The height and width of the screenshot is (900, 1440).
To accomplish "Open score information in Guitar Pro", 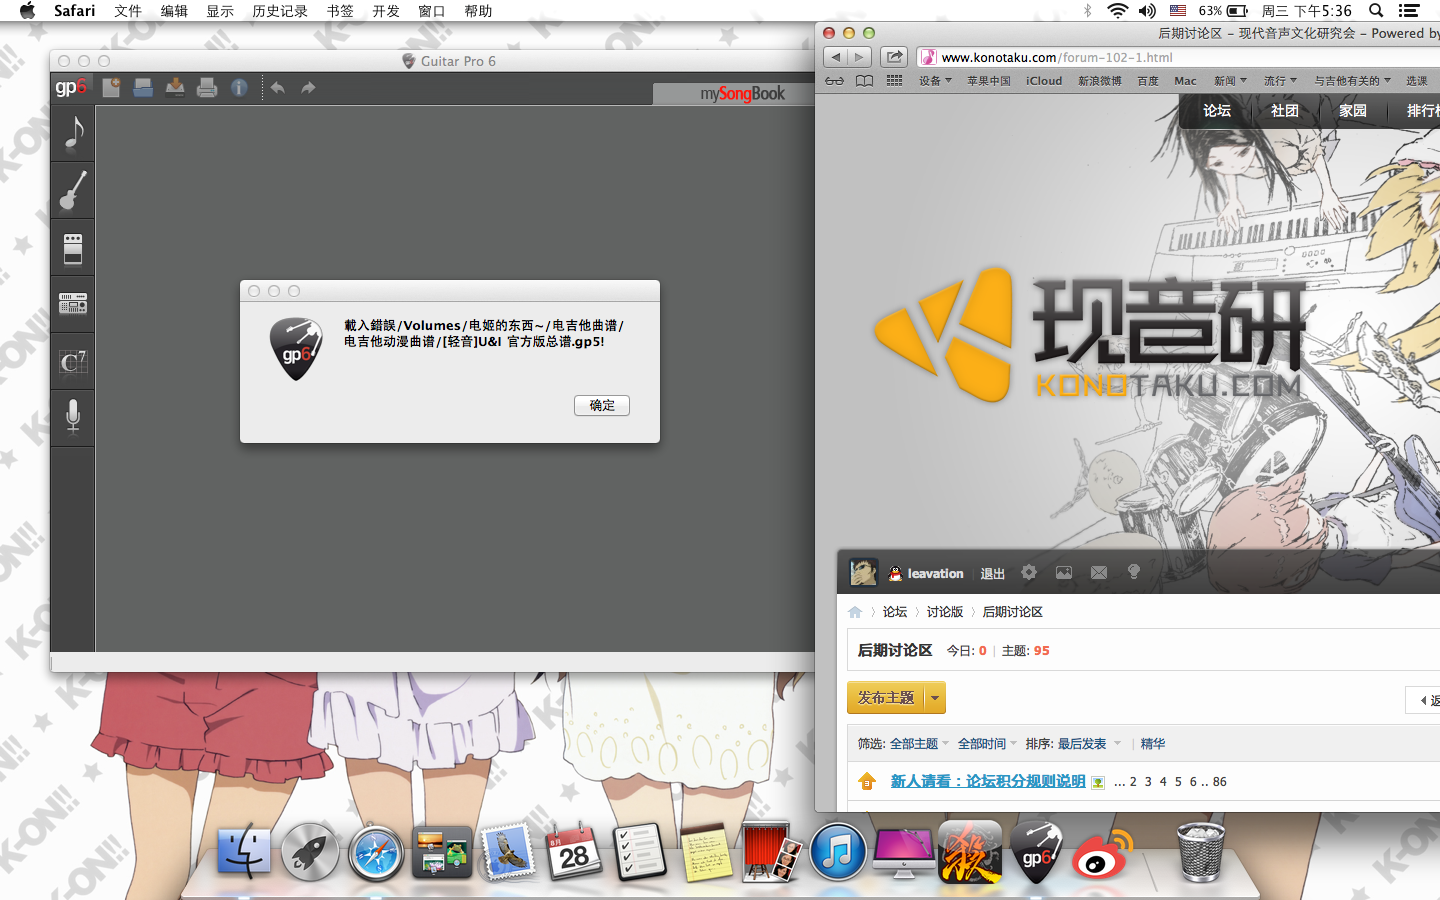I will tap(239, 88).
